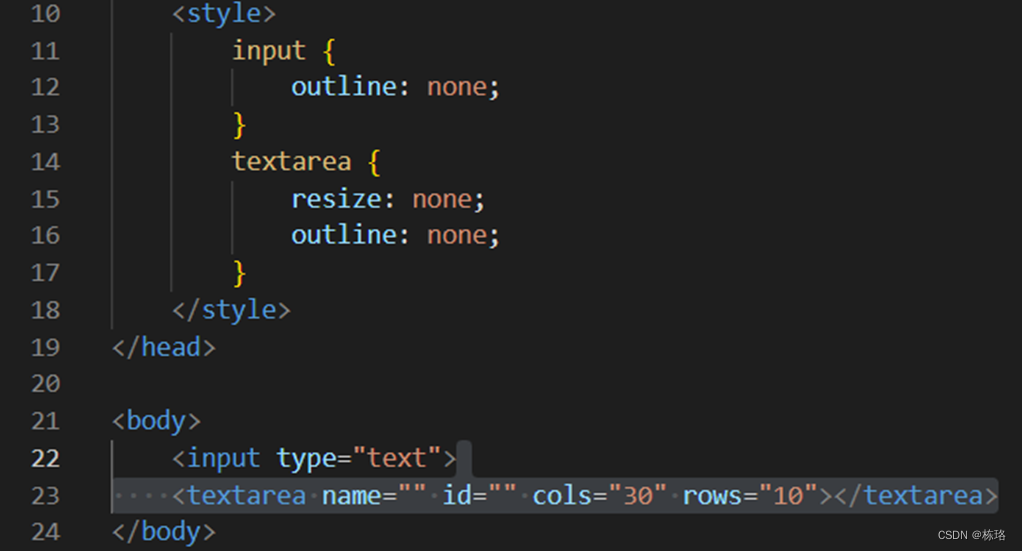This screenshot has width=1022, height=551.
Task: Click closing brace on line 17
Action: coord(239,273)
